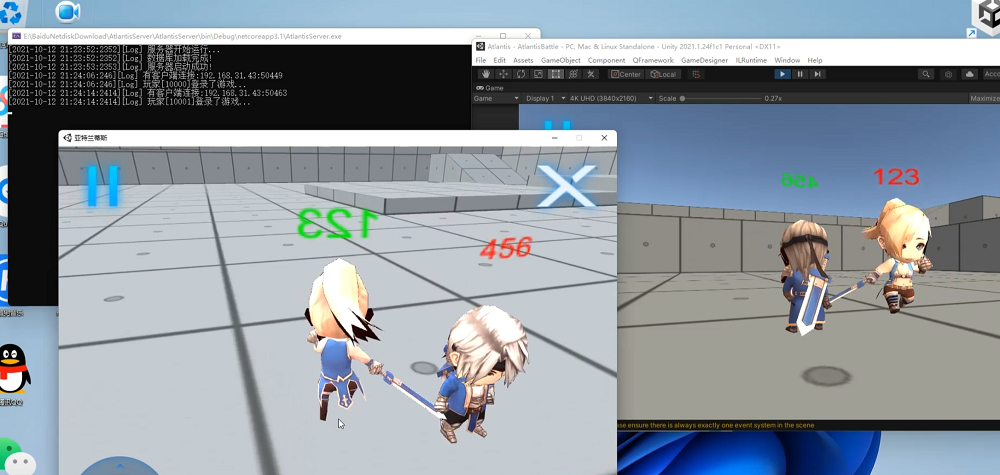
Task: Open the GameDesigner menu in Unity
Action: click(704, 60)
